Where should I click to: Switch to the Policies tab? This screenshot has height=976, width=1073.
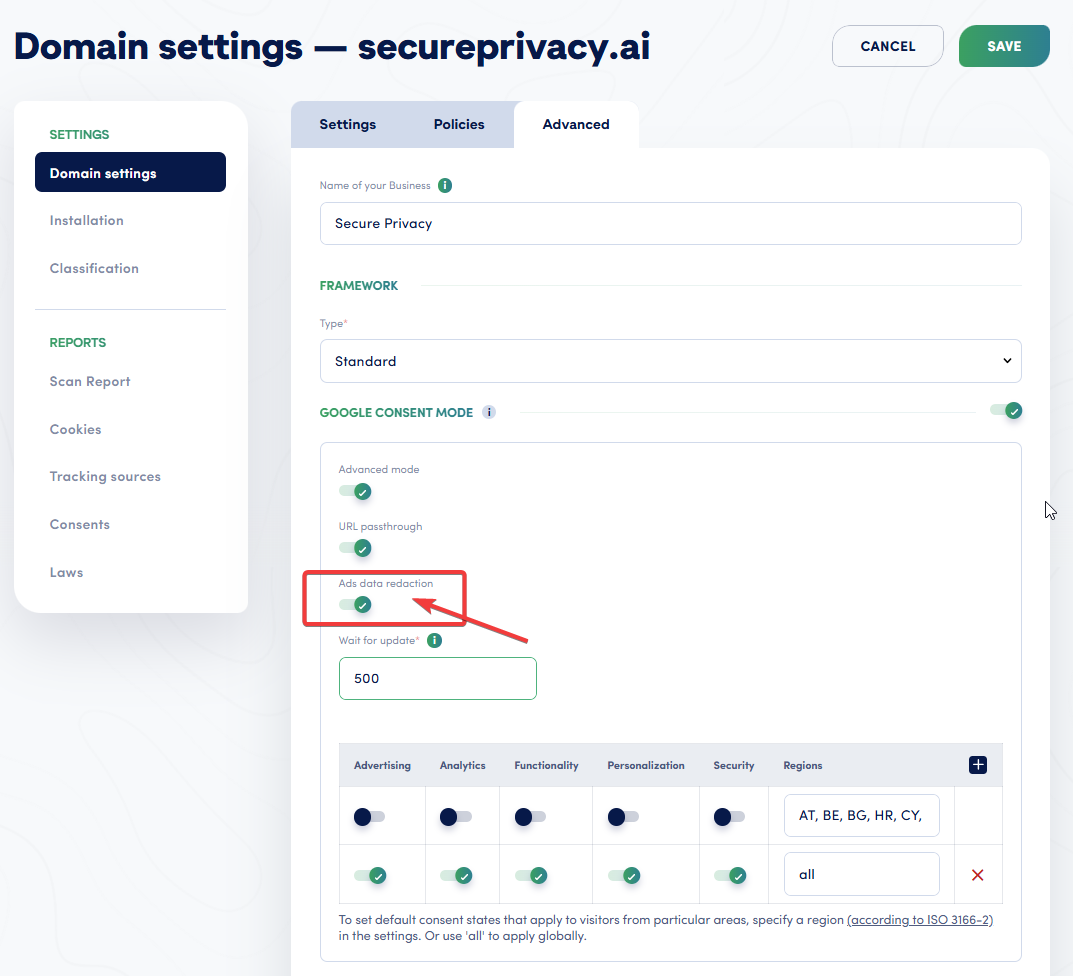coord(459,124)
